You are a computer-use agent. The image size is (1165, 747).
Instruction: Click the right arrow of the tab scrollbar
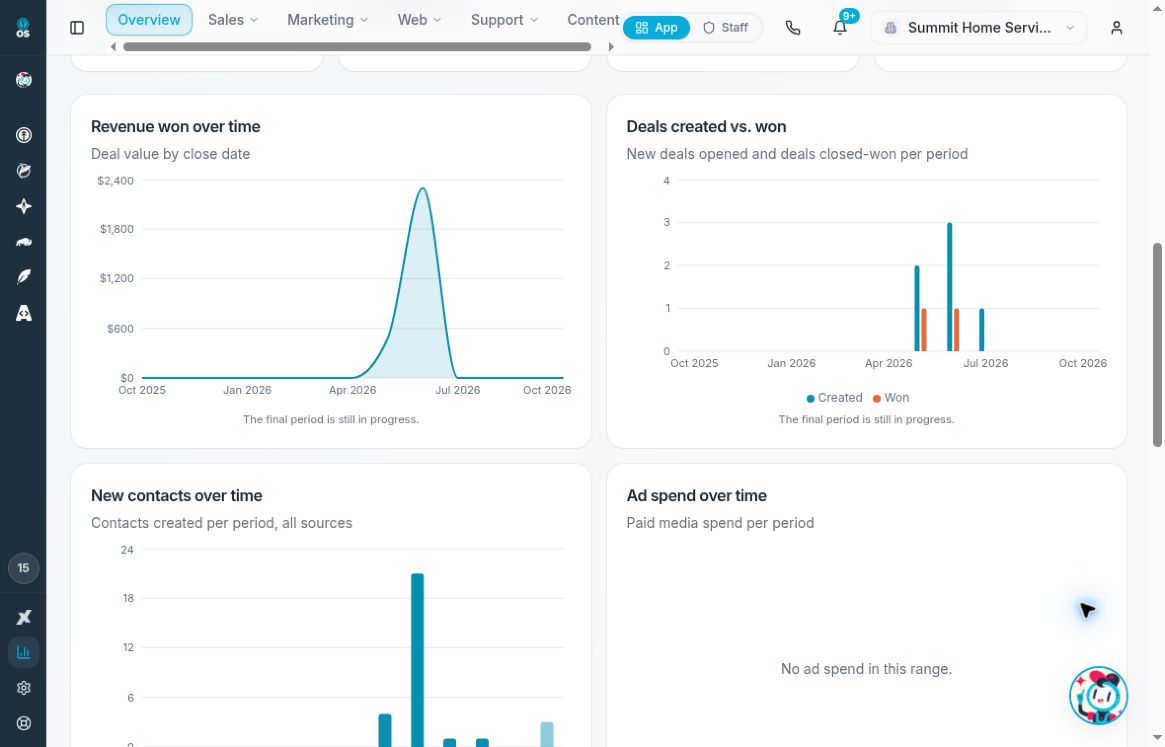click(611, 47)
